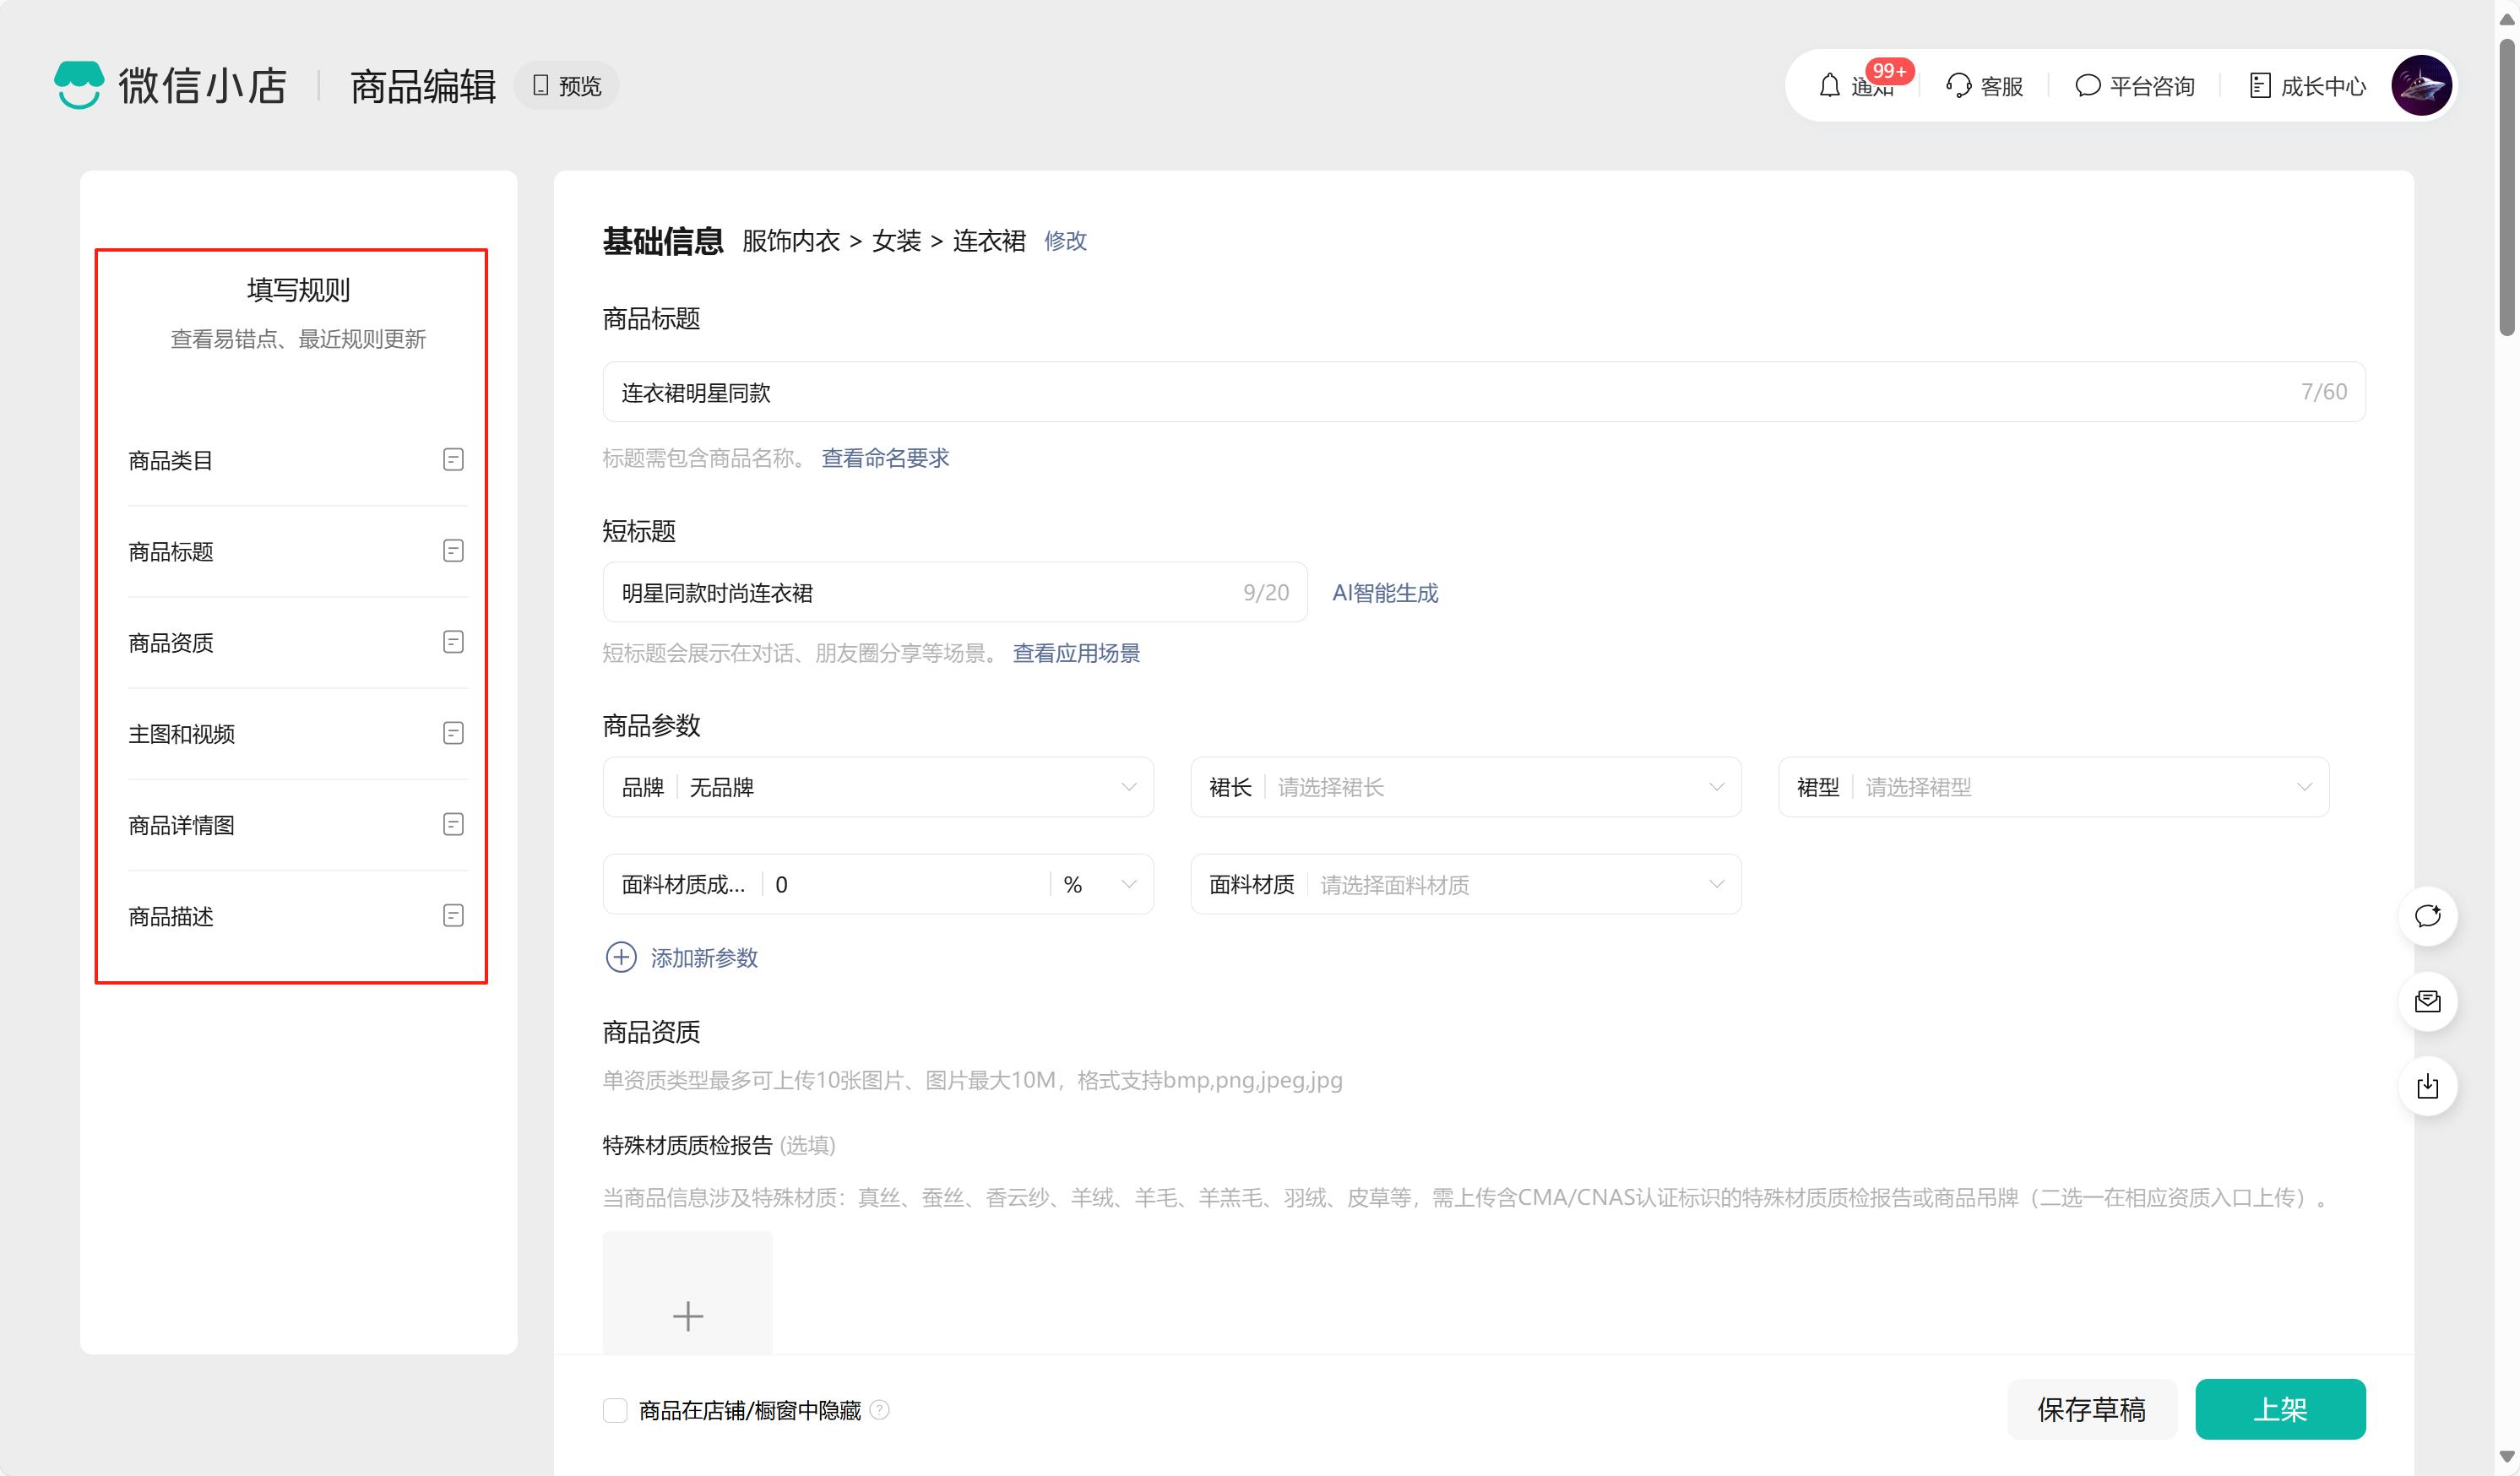Click the floating mail envelope icon
This screenshot has width=2520, height=1476.
point(2427,1001)
